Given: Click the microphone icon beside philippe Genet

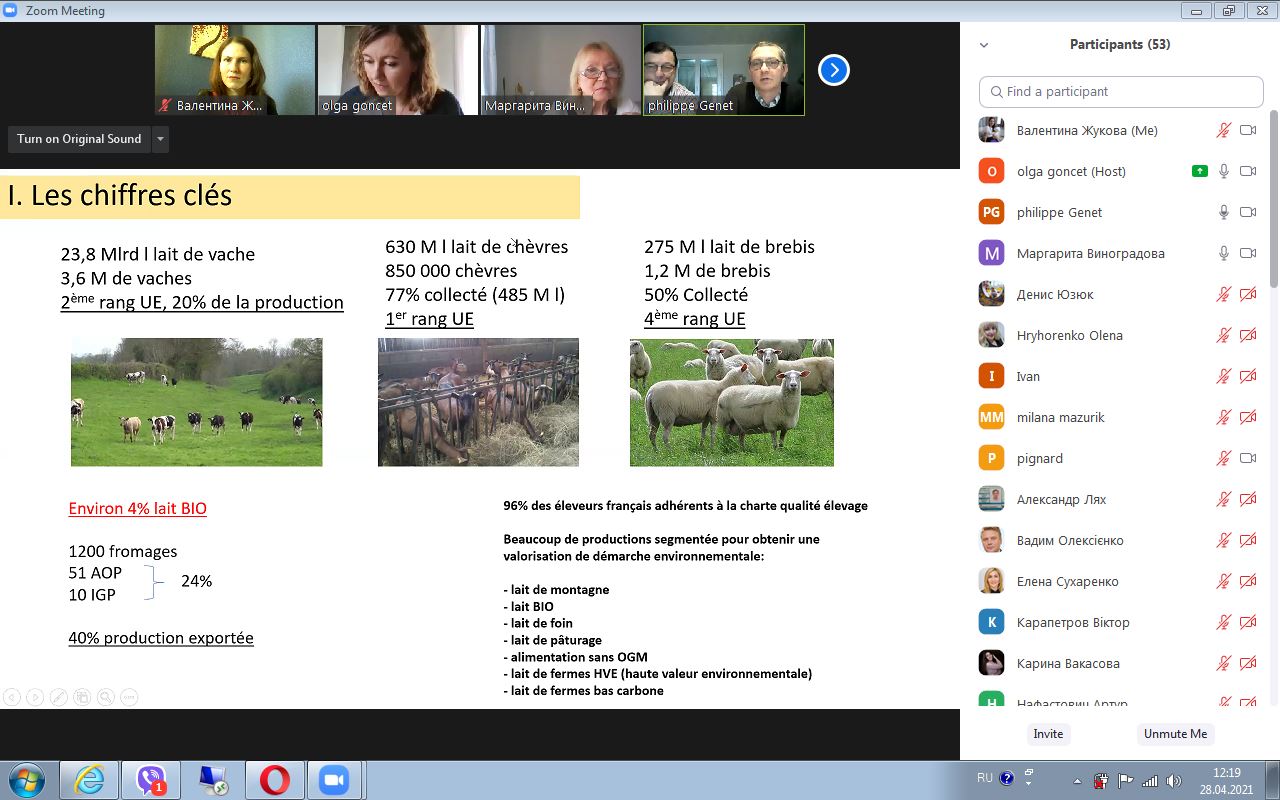Looking at the screenshot, I should (x=1223, y=212).
